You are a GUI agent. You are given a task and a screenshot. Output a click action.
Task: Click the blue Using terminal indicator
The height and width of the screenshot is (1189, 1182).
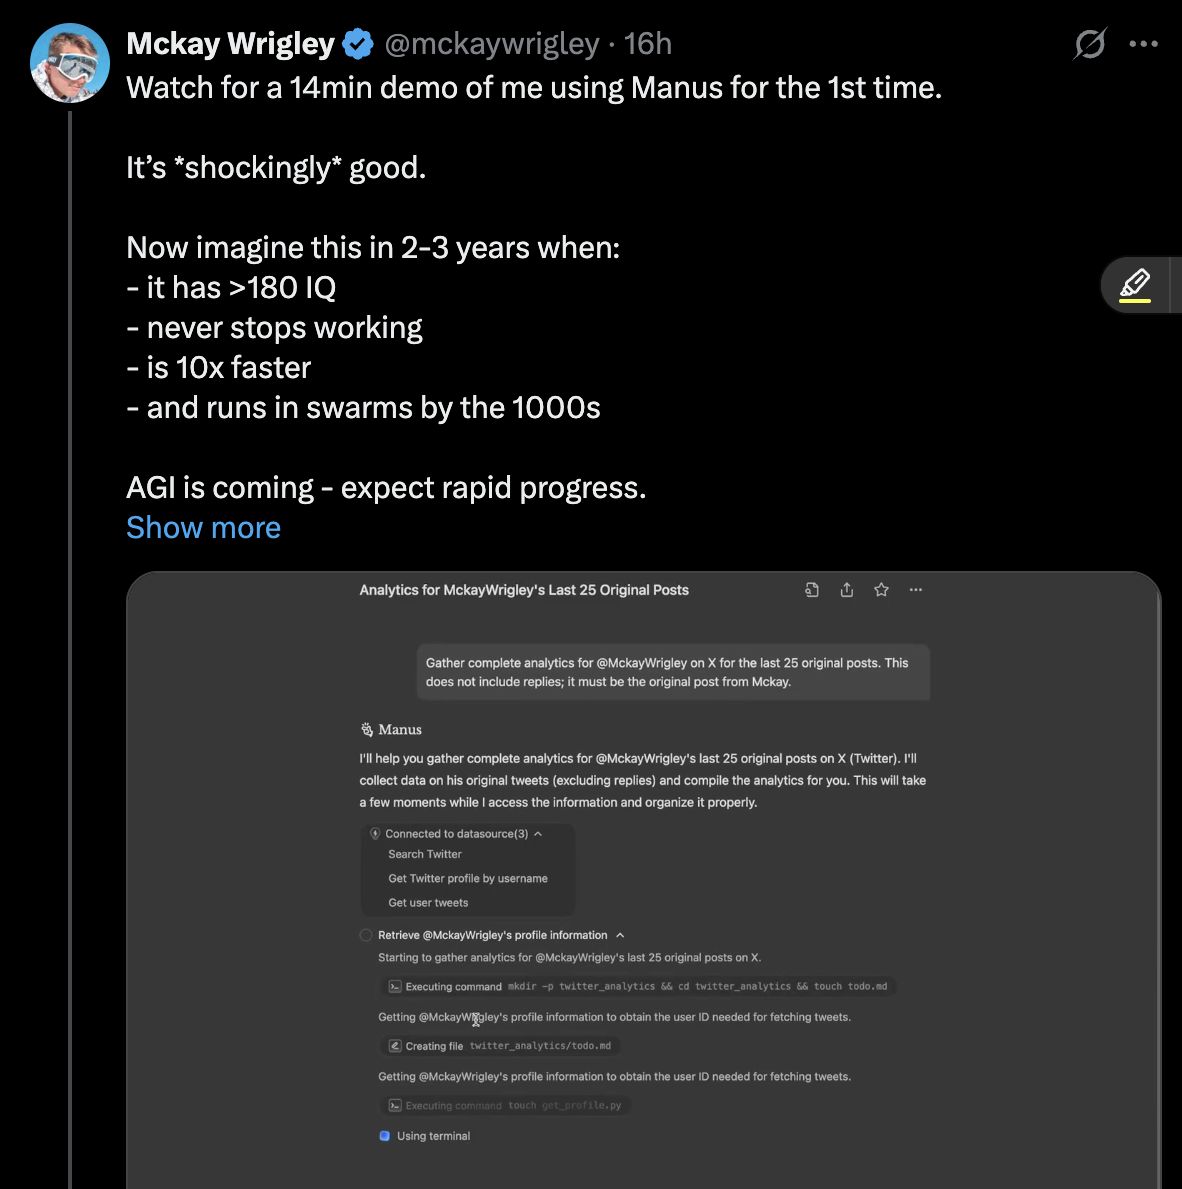click(x=384, y=1136)
